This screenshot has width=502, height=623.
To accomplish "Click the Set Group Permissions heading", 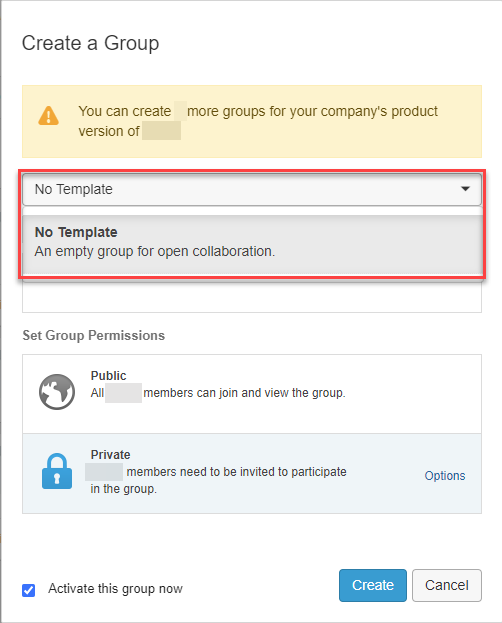I will [x=93, y=335].
